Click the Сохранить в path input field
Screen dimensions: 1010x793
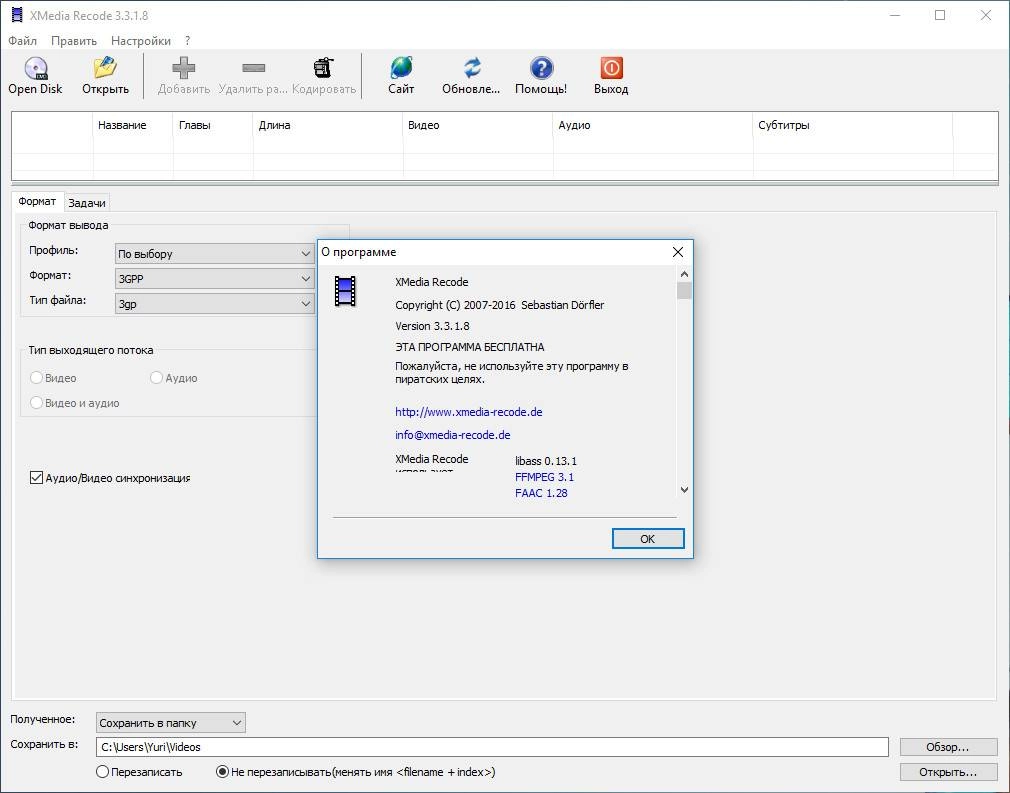coord(492,747)
